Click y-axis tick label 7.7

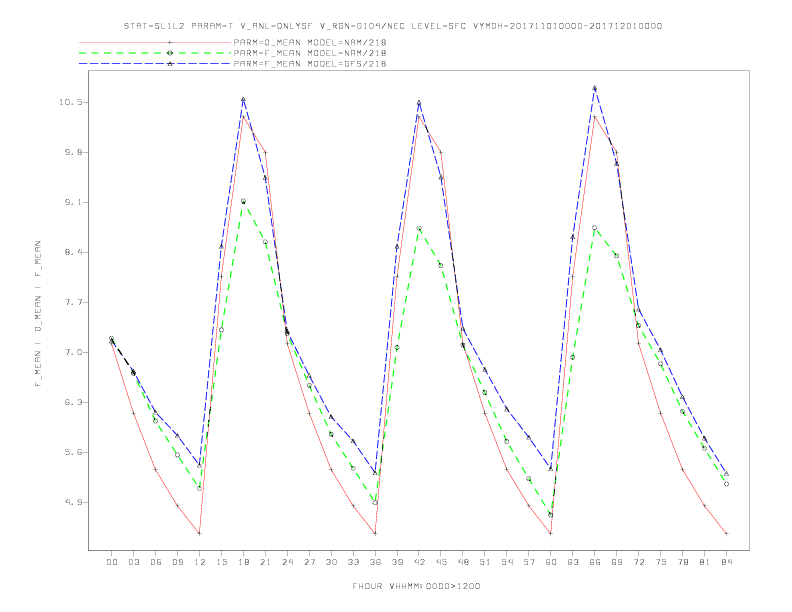(x=73, y=302)
